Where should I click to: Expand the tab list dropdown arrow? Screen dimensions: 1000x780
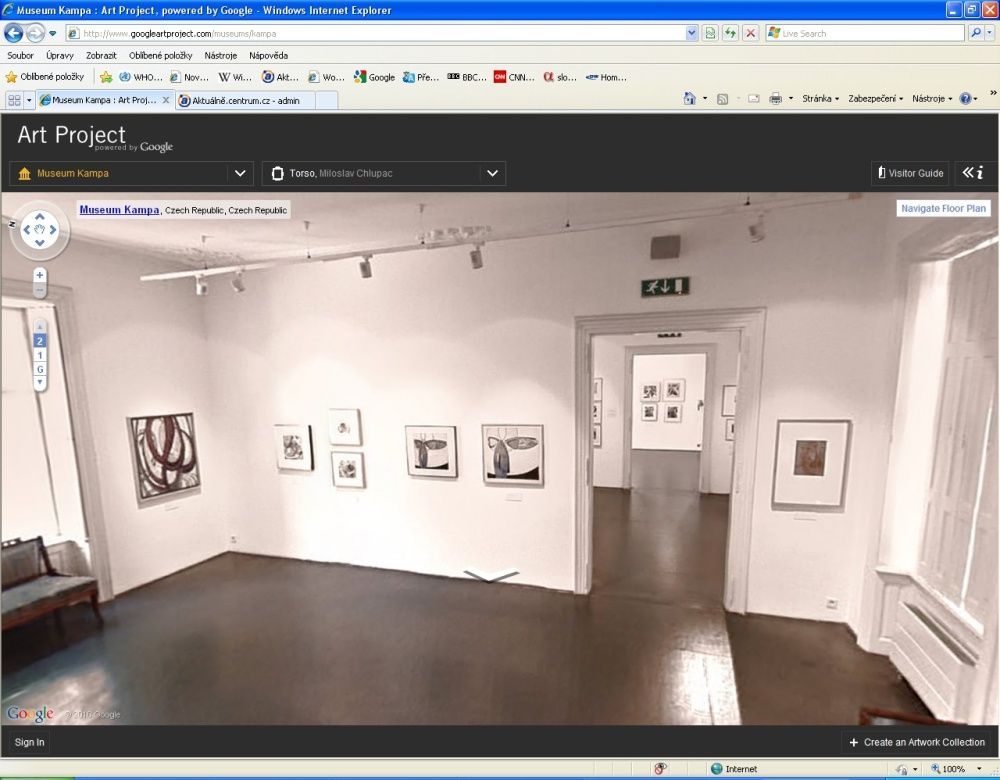click(29, 100)
